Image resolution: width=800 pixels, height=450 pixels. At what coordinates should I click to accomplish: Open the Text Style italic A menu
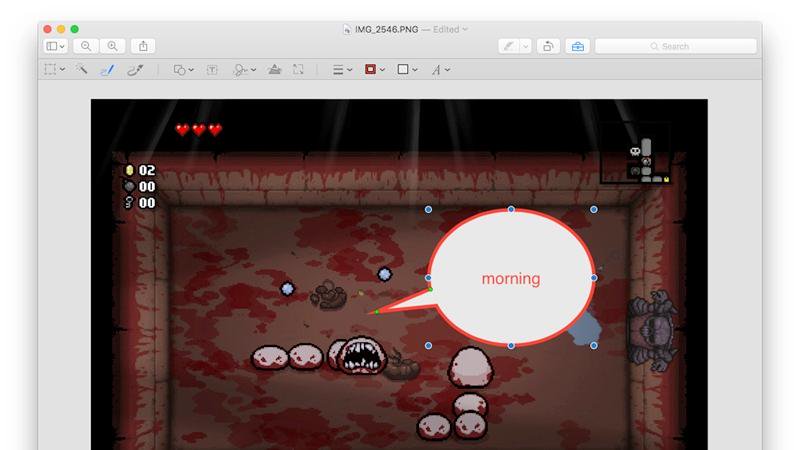point(440,70)
